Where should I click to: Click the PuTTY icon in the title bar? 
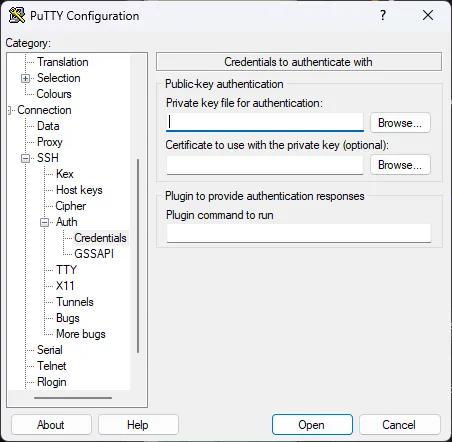point(17,15)
